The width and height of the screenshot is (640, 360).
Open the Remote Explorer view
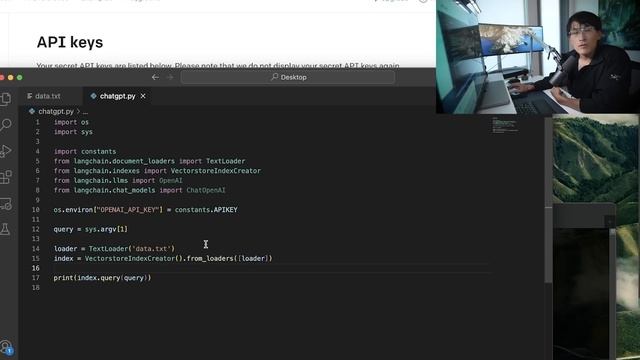(5, 203)
